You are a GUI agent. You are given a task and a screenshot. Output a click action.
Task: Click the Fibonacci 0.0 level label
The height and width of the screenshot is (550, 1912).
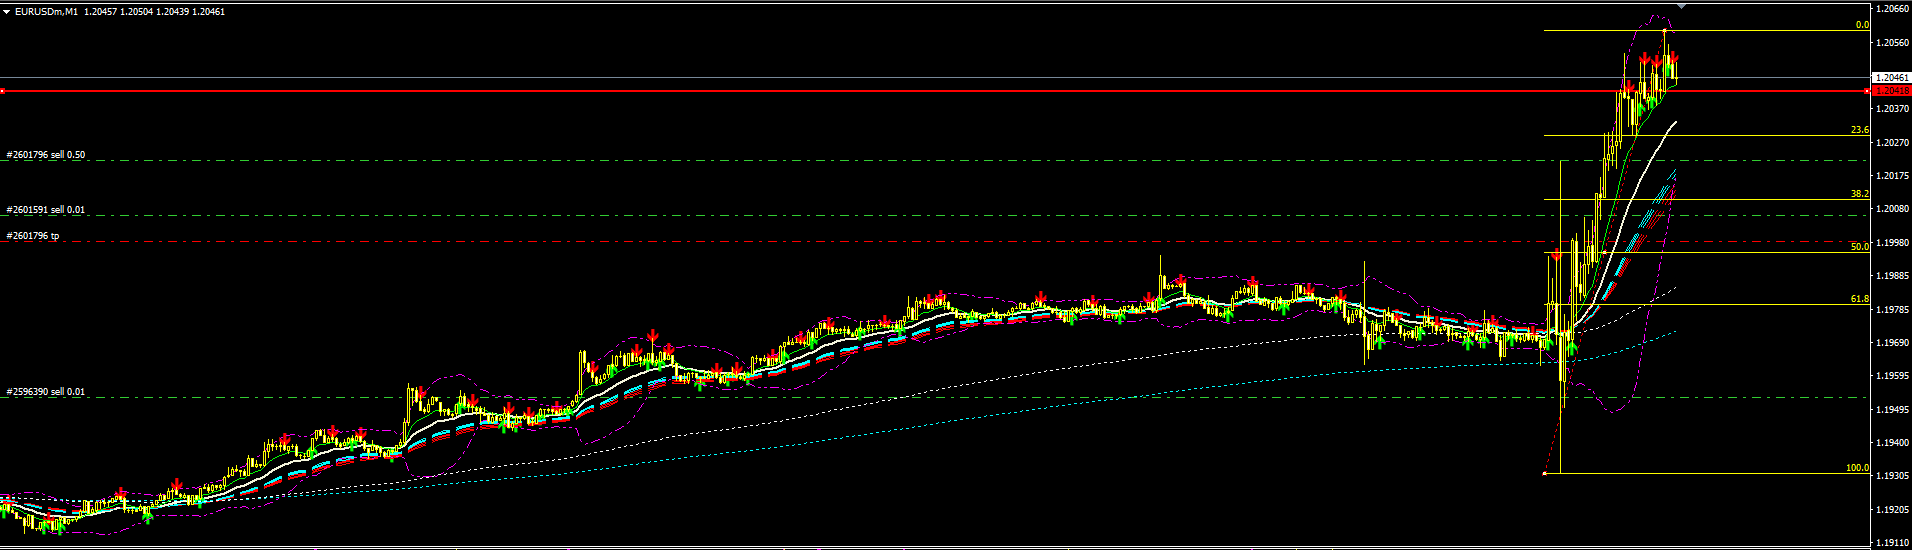click(1862, 25)
